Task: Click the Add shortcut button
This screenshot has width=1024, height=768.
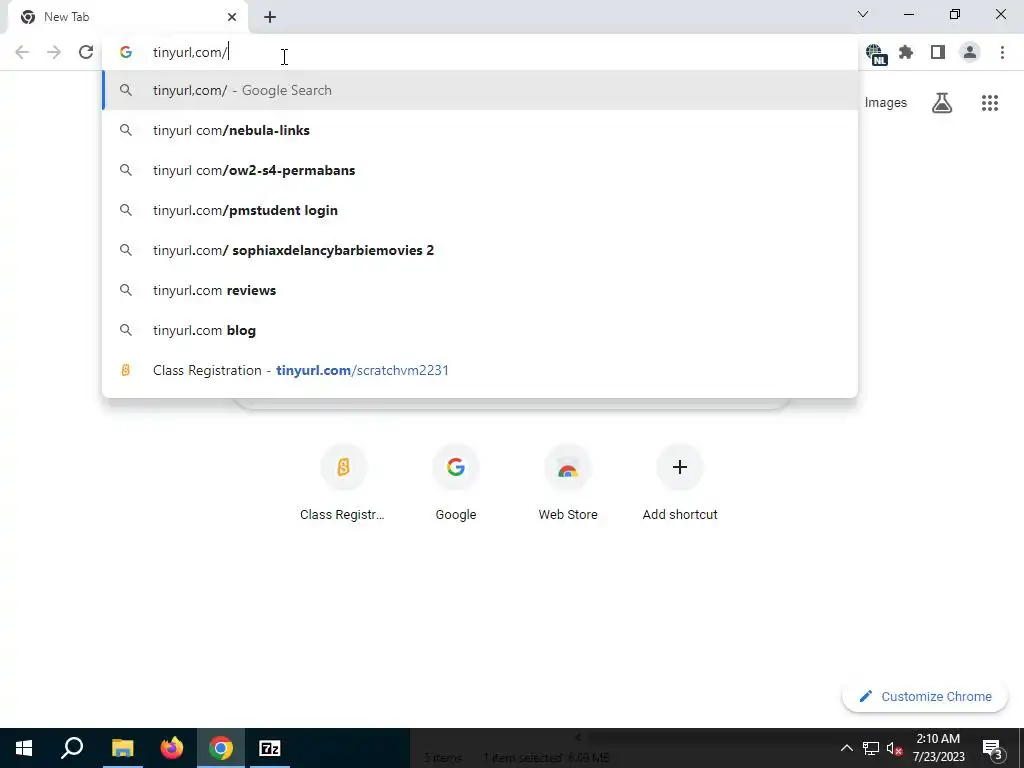Action: pos(680,483)
